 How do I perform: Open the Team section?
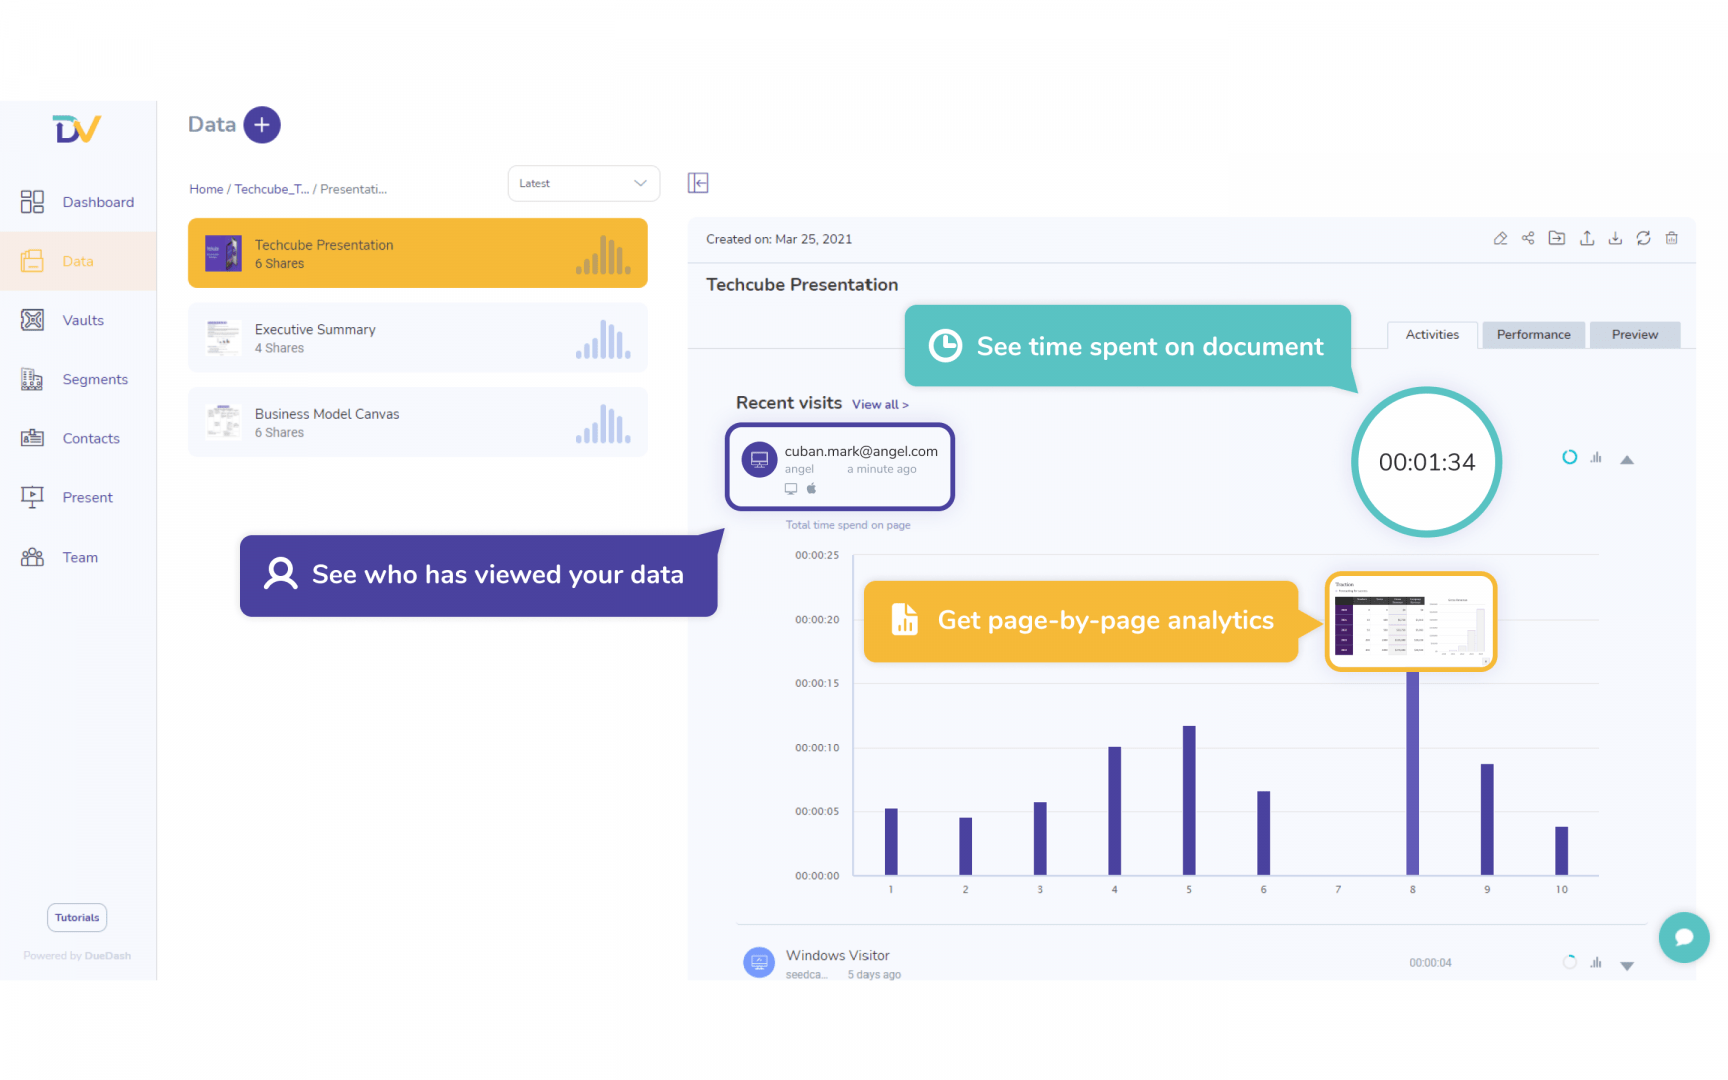coord(80,557)
